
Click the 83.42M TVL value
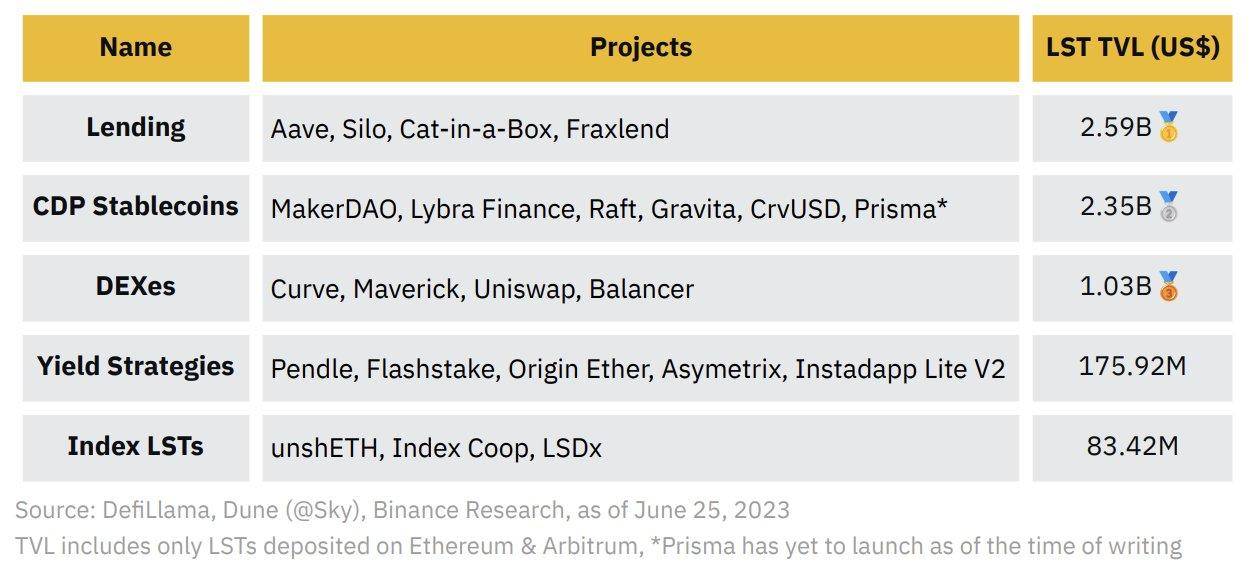pos(1133,446)
